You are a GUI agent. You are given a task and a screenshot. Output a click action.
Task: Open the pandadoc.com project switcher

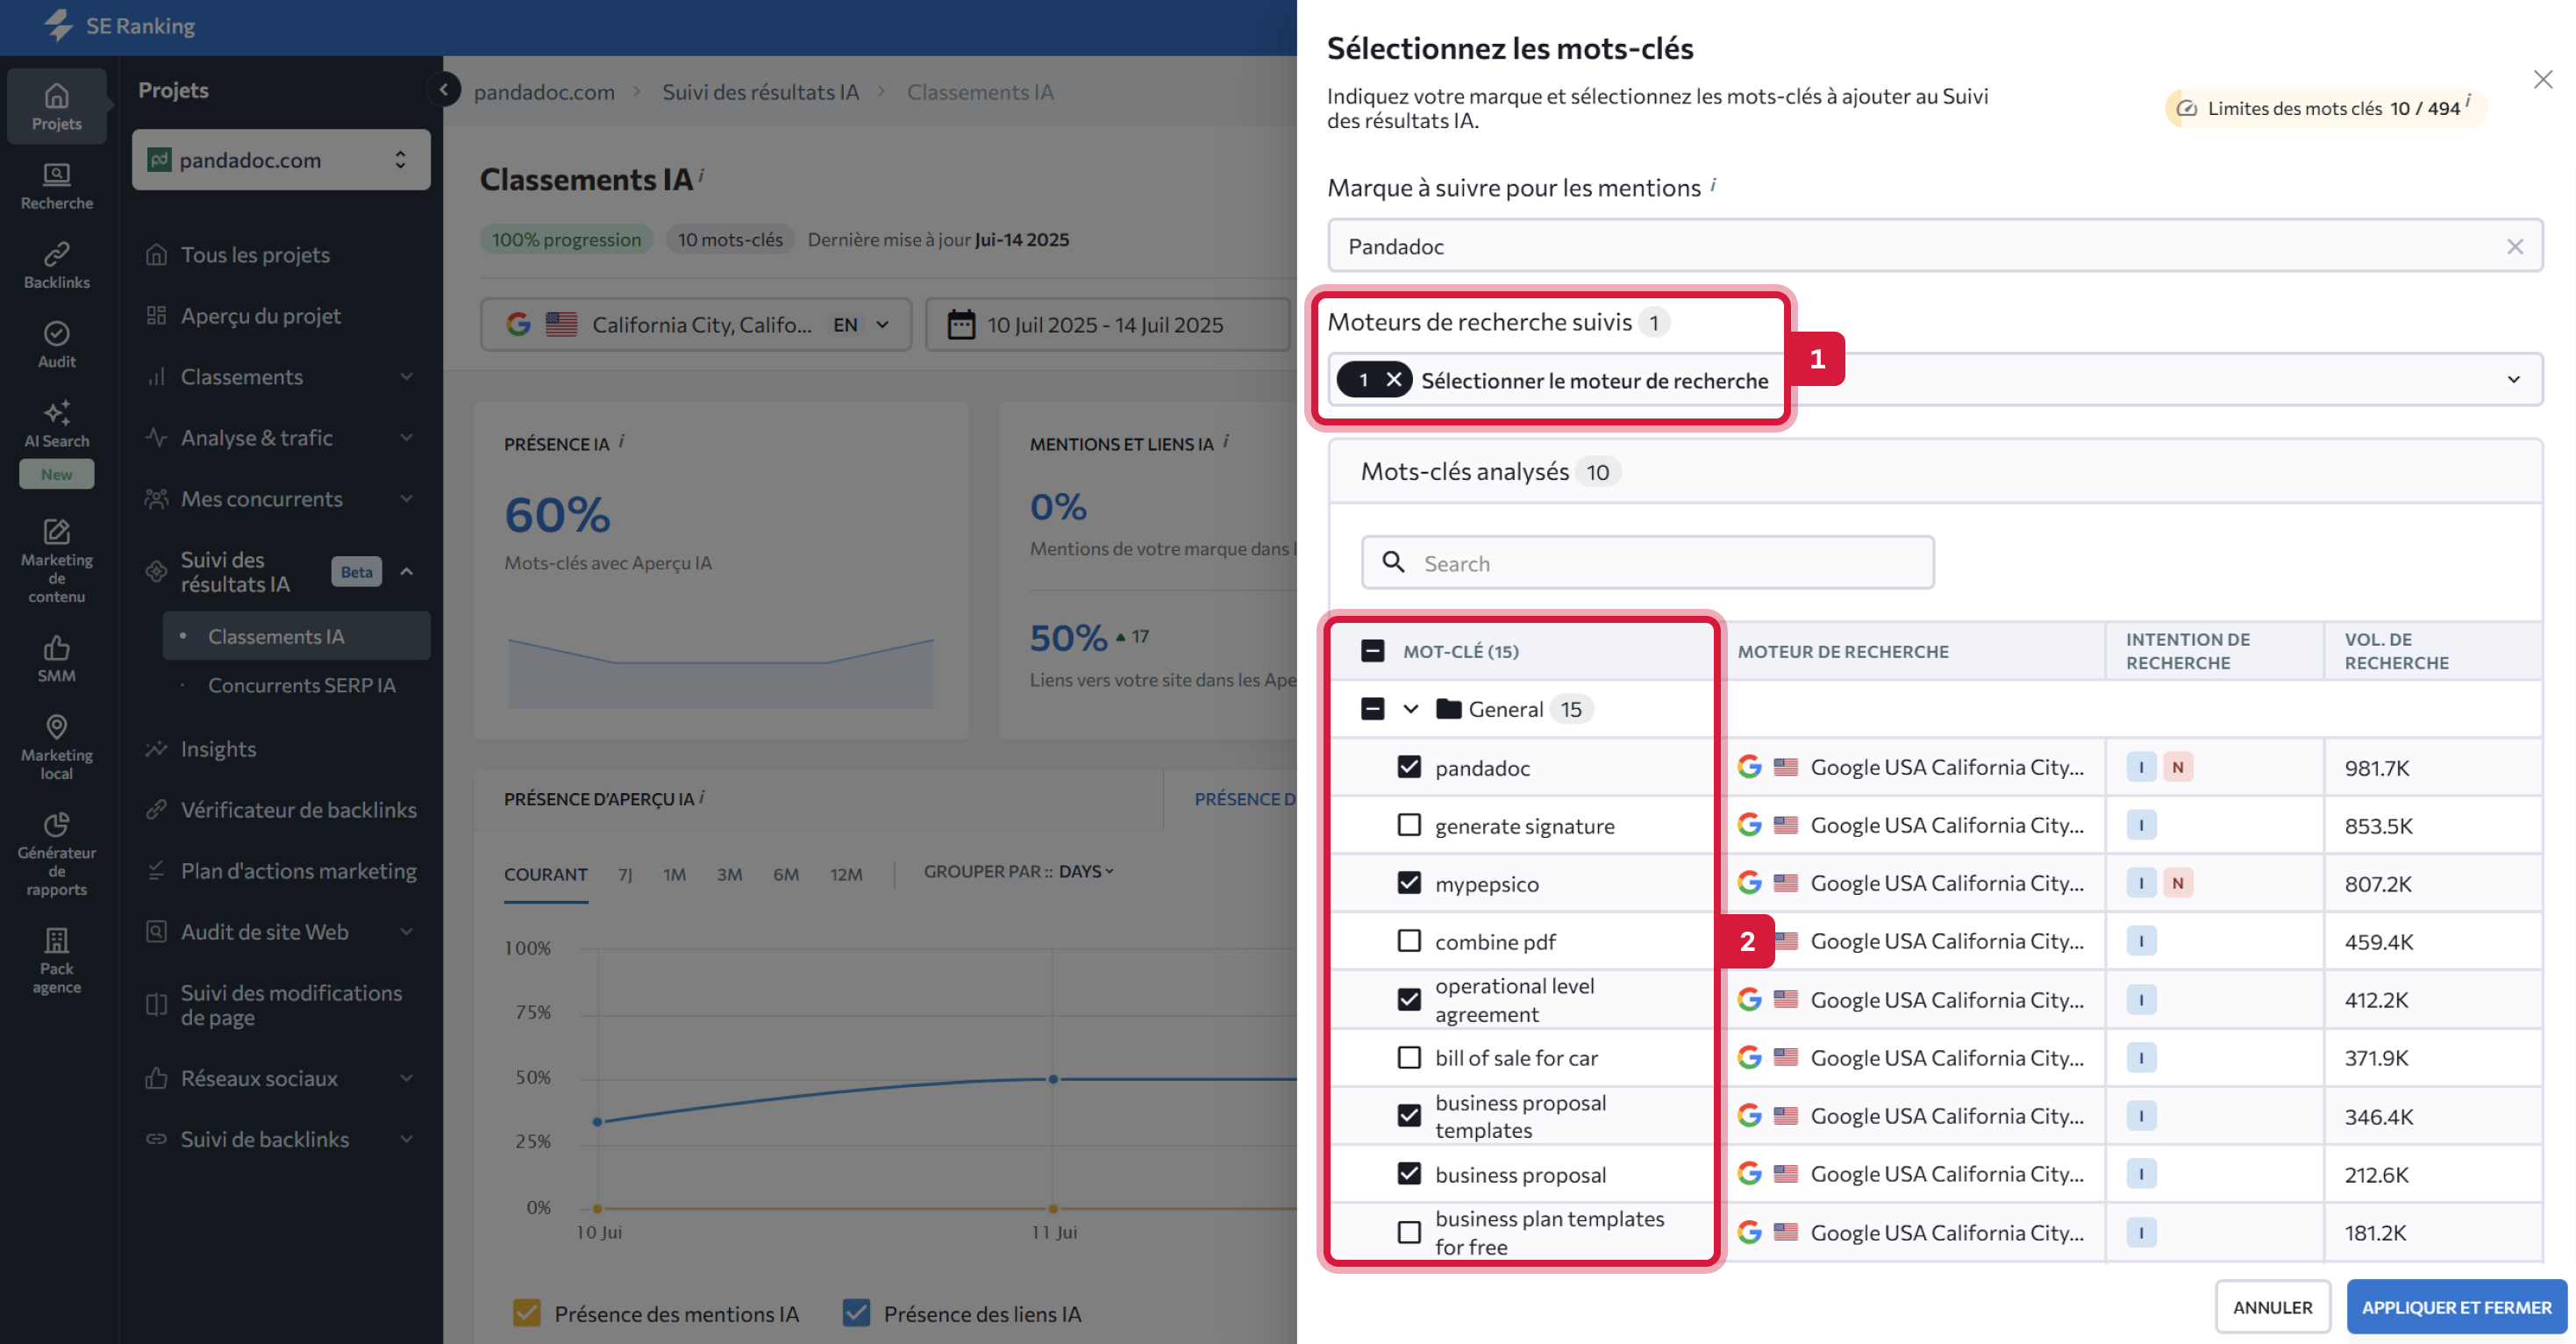click(x=281, y=159)
